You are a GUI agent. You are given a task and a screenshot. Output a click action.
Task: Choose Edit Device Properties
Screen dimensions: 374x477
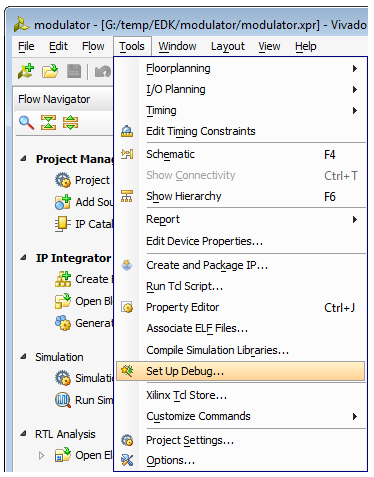240,241
